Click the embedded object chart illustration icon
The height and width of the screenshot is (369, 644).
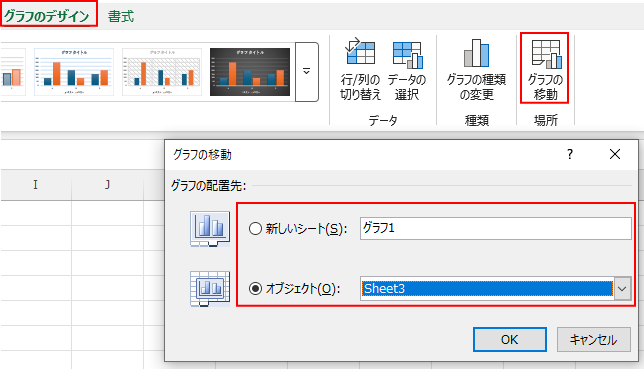click(x=210, y=288)
